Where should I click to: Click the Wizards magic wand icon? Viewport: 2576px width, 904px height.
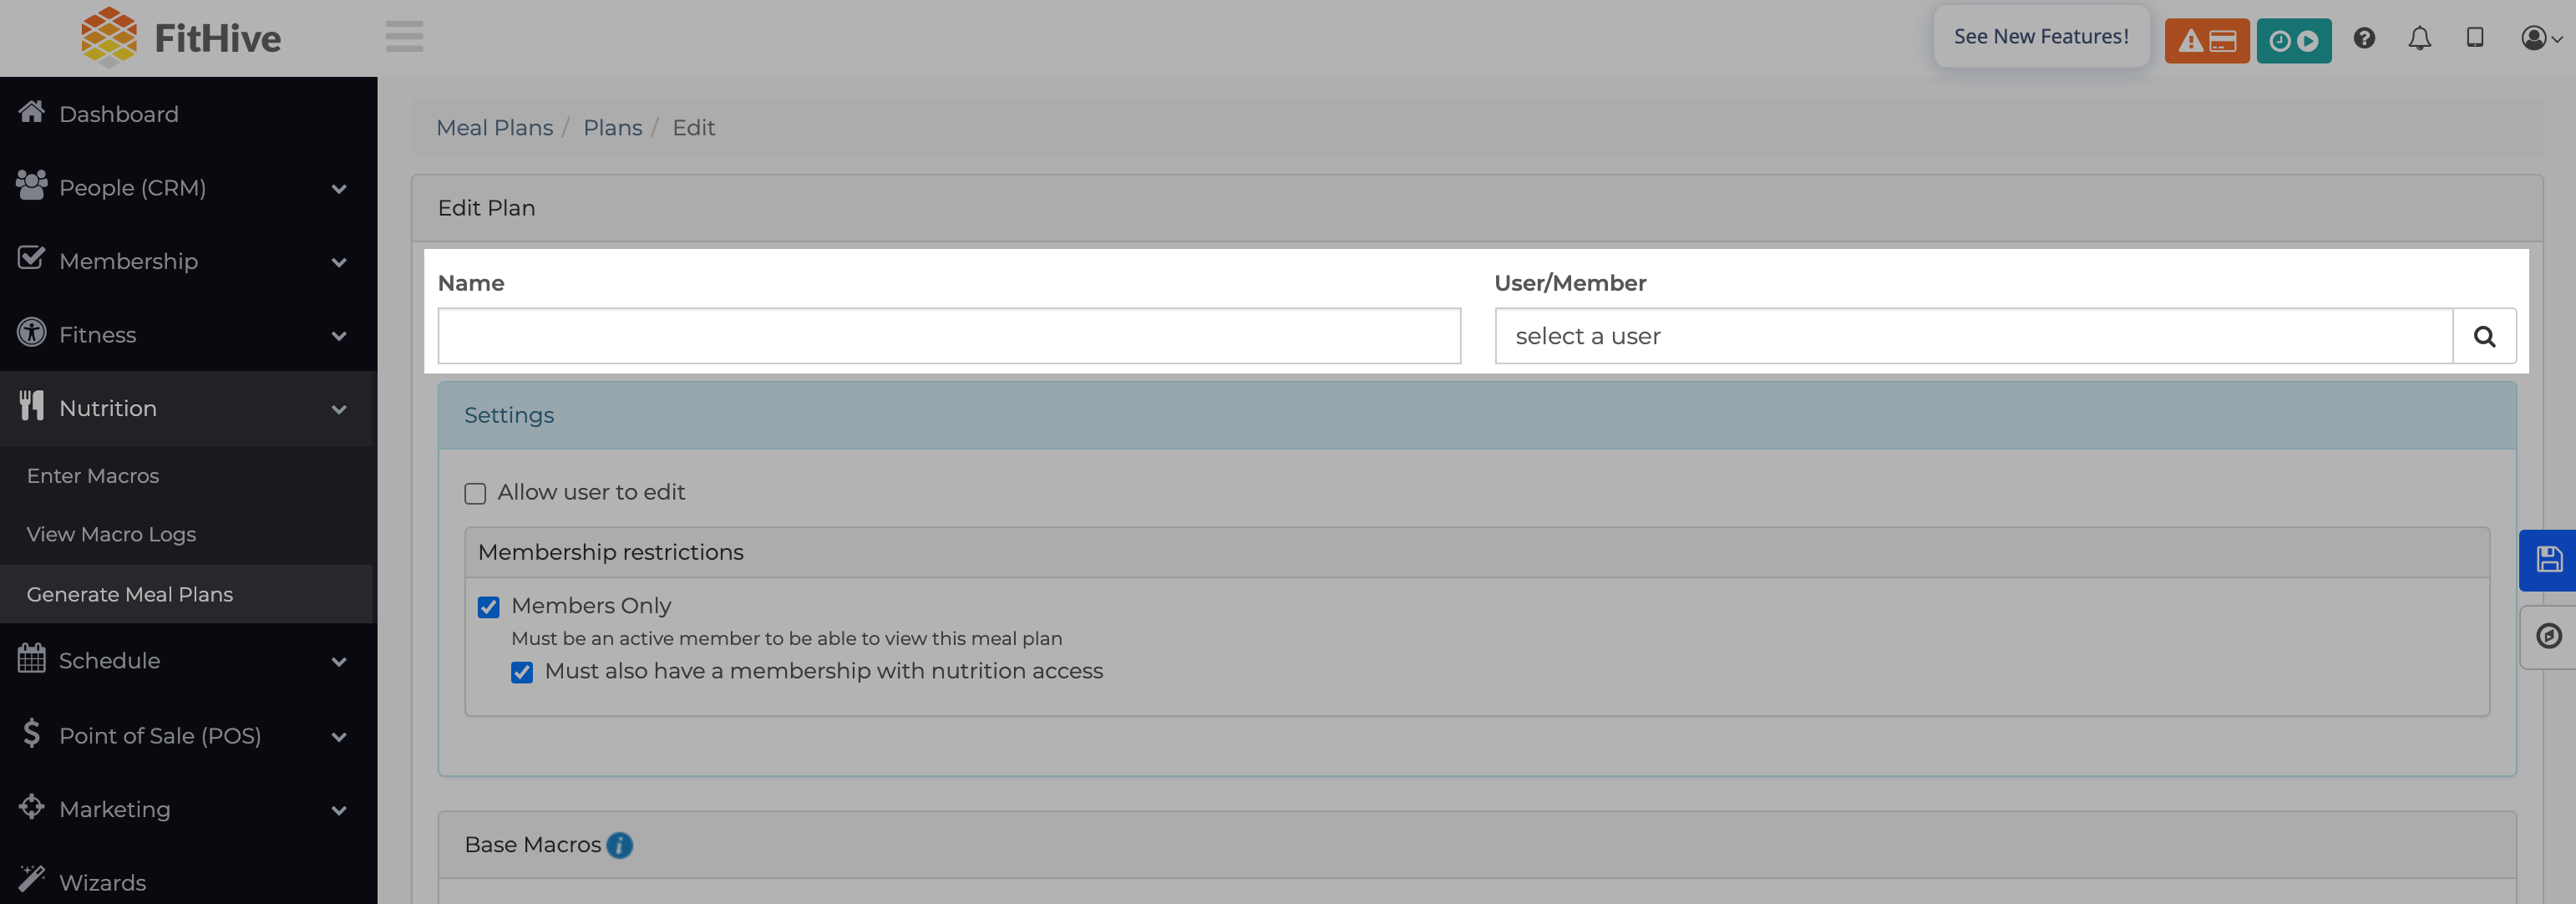click(x=32, y=879)
